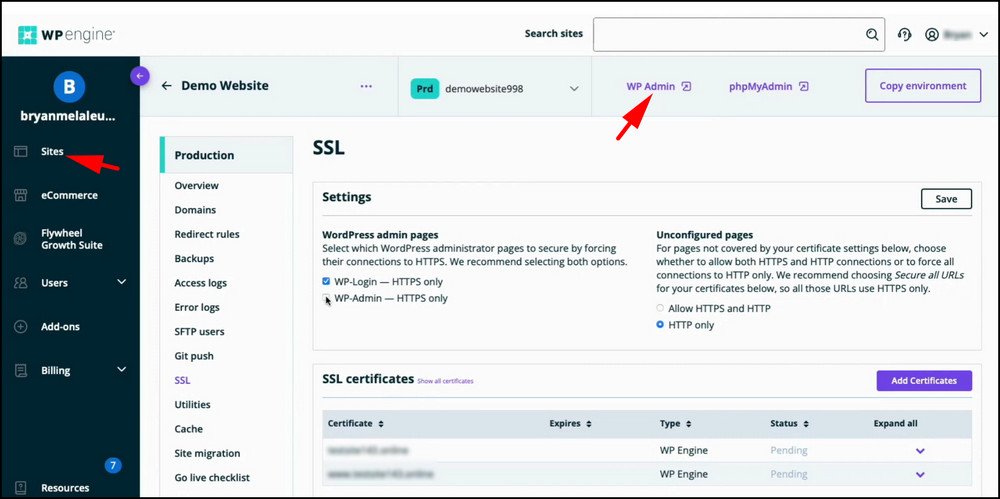Go to Backups in Production menu
The height and width of the screenshot is (499, 1000).
pos(194,259)
